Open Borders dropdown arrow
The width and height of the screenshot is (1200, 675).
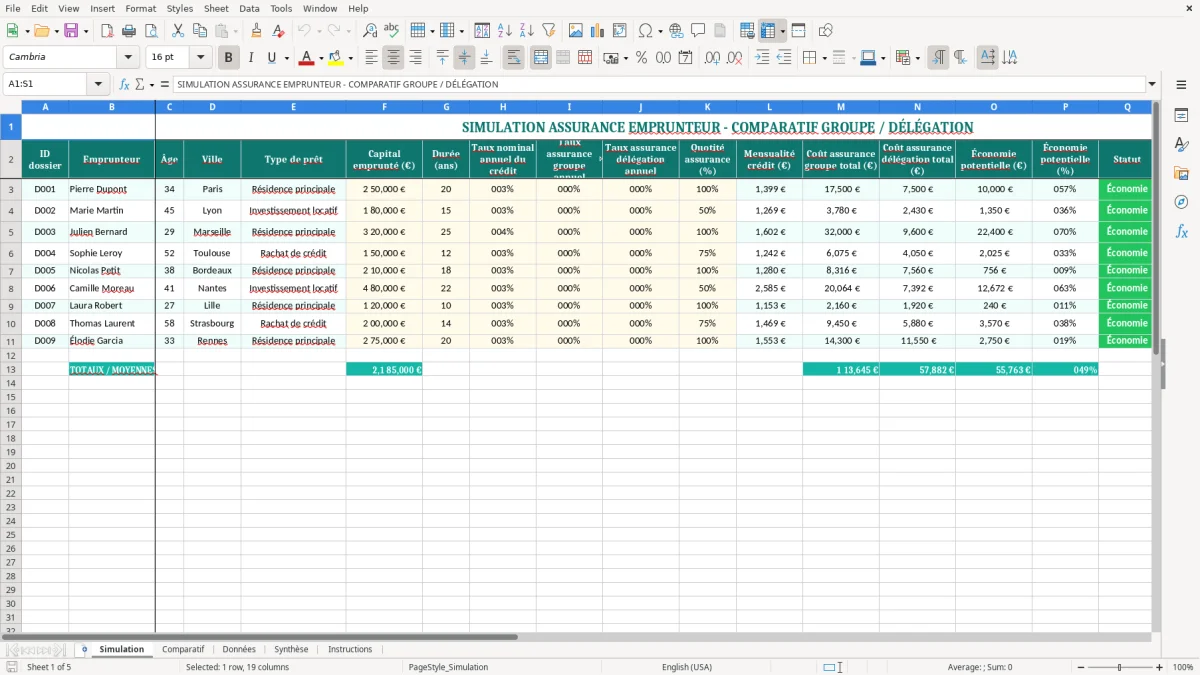click(824, 58)
